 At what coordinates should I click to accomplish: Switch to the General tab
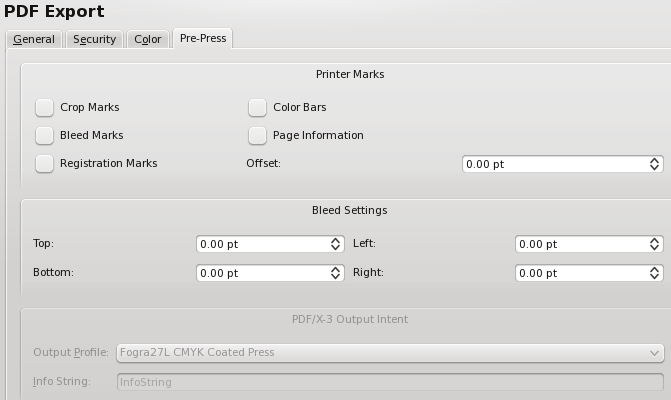[x=34, y=39]
